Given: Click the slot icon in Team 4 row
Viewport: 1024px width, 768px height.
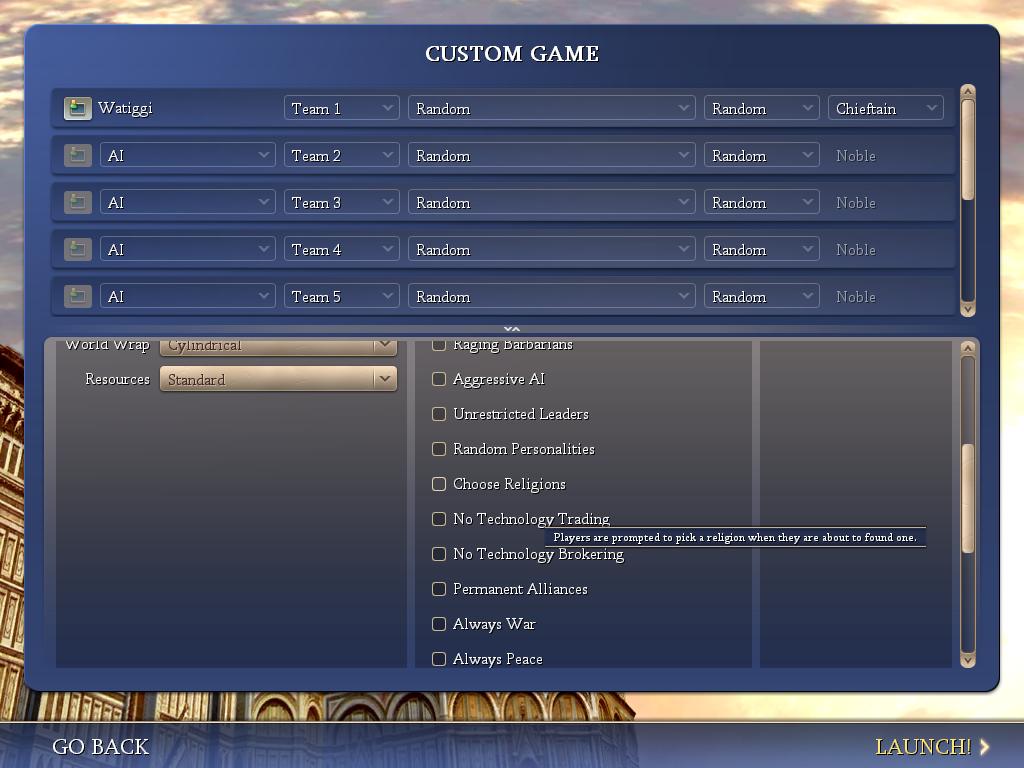Looking at the screenshot, I should click(77, 249).
